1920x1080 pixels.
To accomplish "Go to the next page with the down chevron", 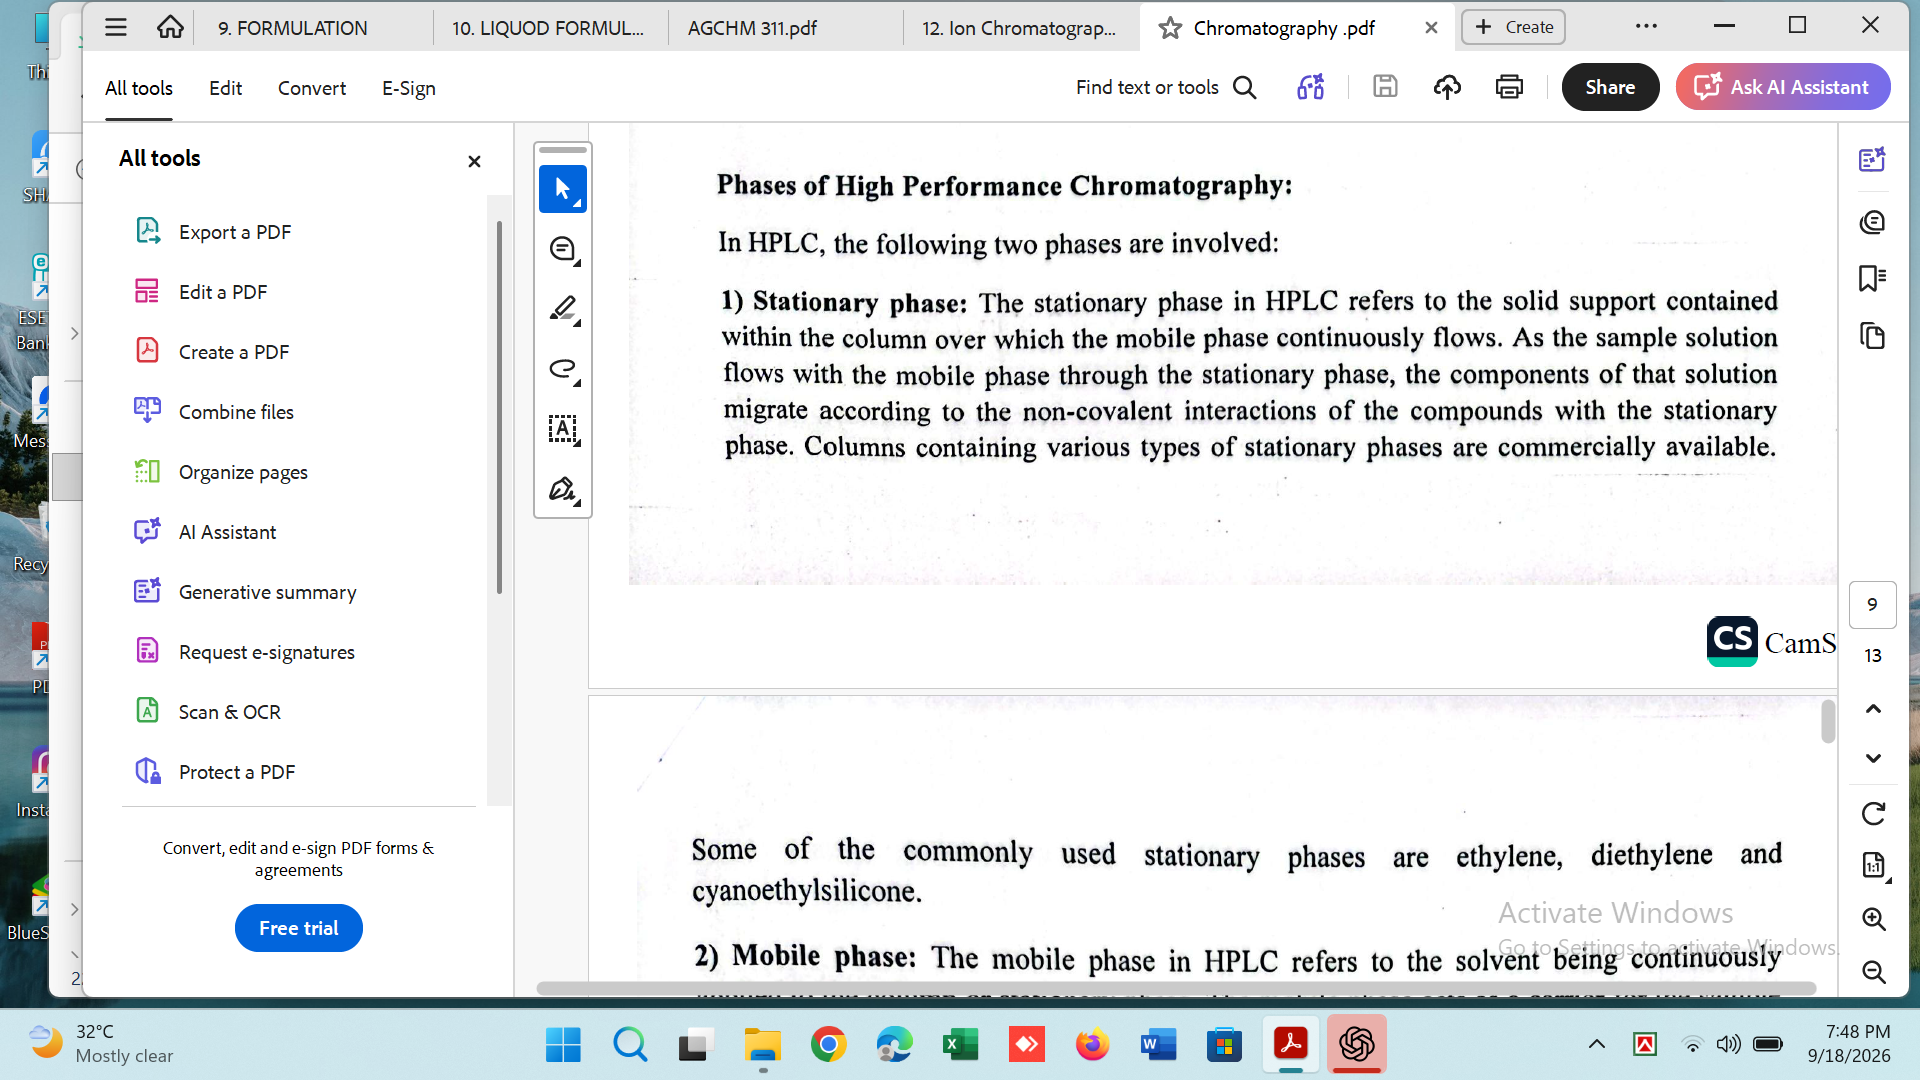I will (1873, 758).
